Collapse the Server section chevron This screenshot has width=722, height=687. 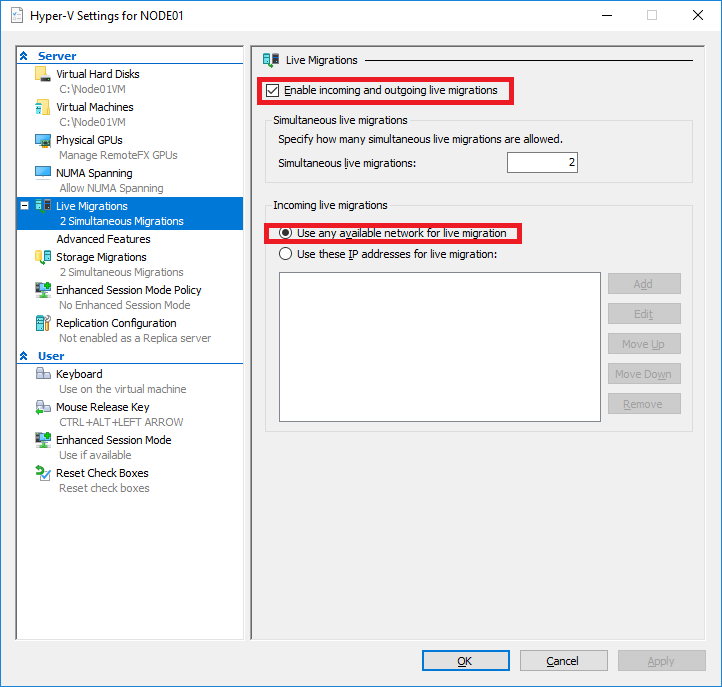pos(24,56)
